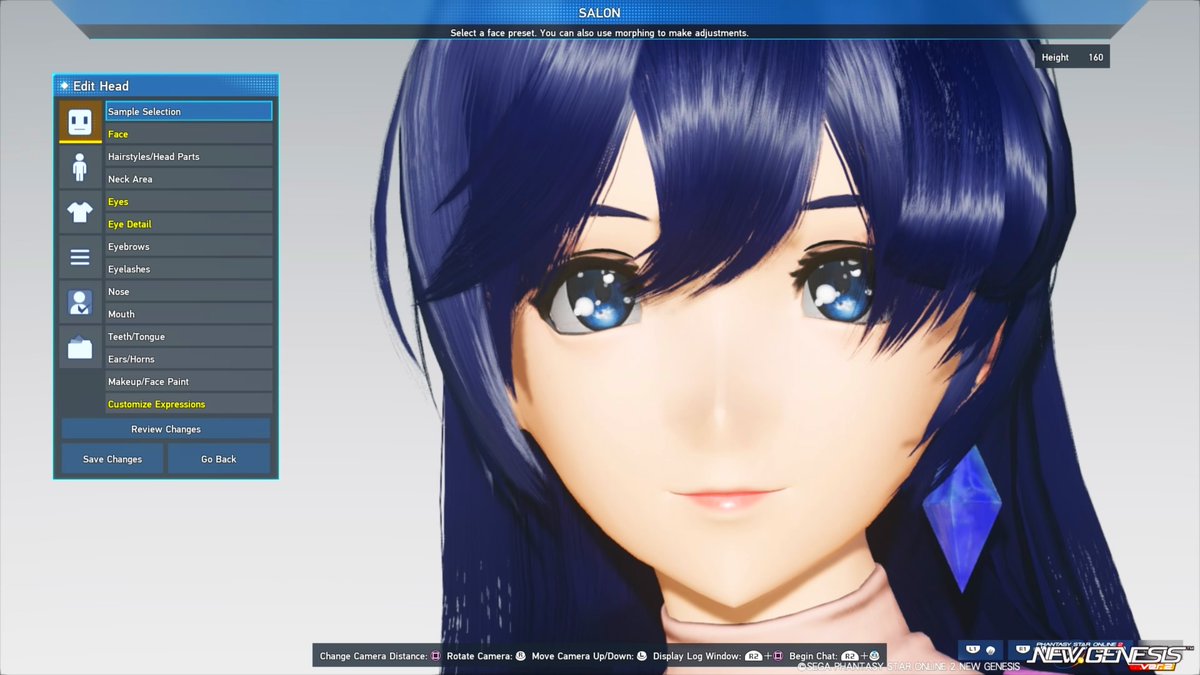Screen dimensions: 1200x675
Task: Select the Neck Area entry
Action: click(189, 179)
